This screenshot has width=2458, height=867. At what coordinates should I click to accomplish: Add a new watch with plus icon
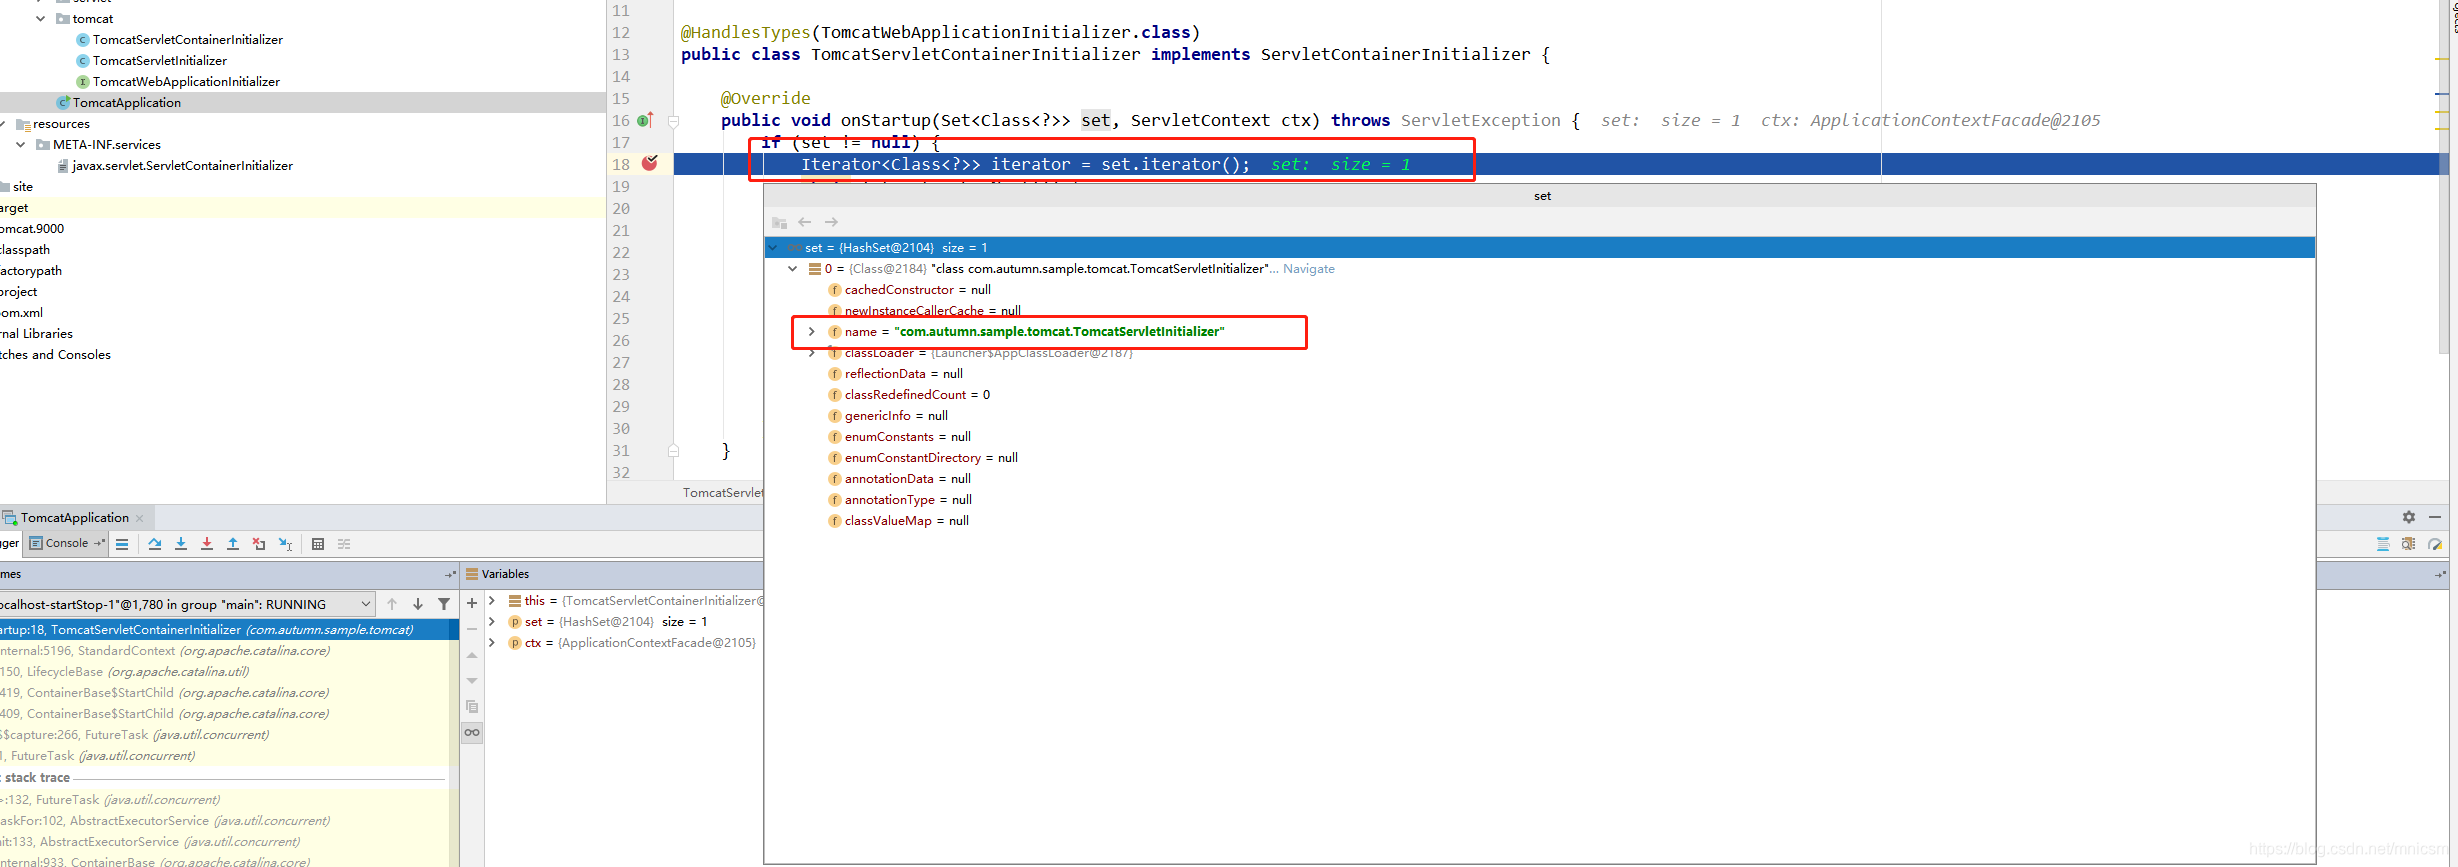tap(472, 603)
